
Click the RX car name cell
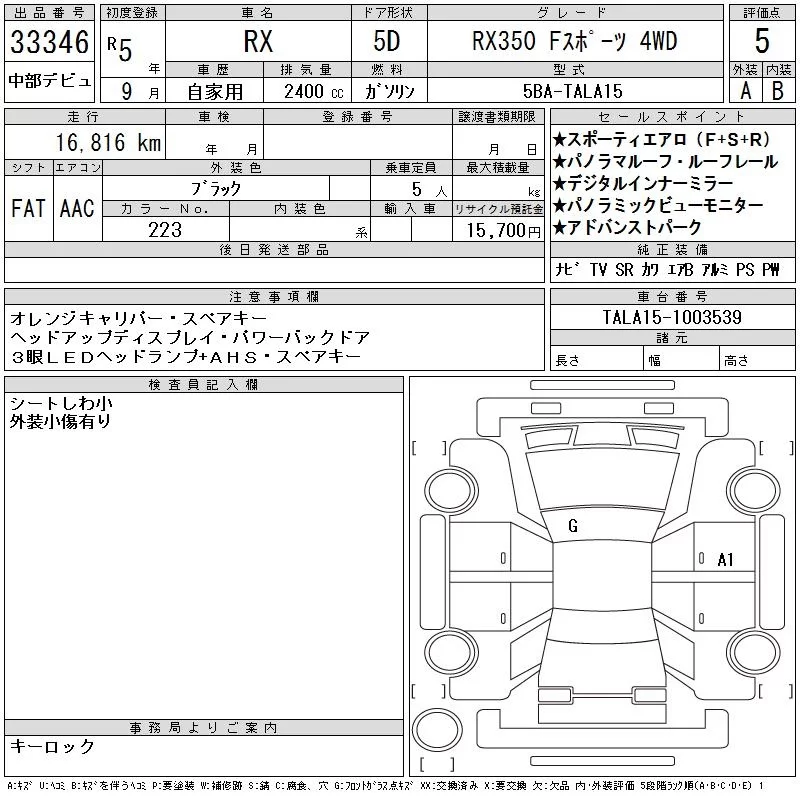click(x=258, y=41)
